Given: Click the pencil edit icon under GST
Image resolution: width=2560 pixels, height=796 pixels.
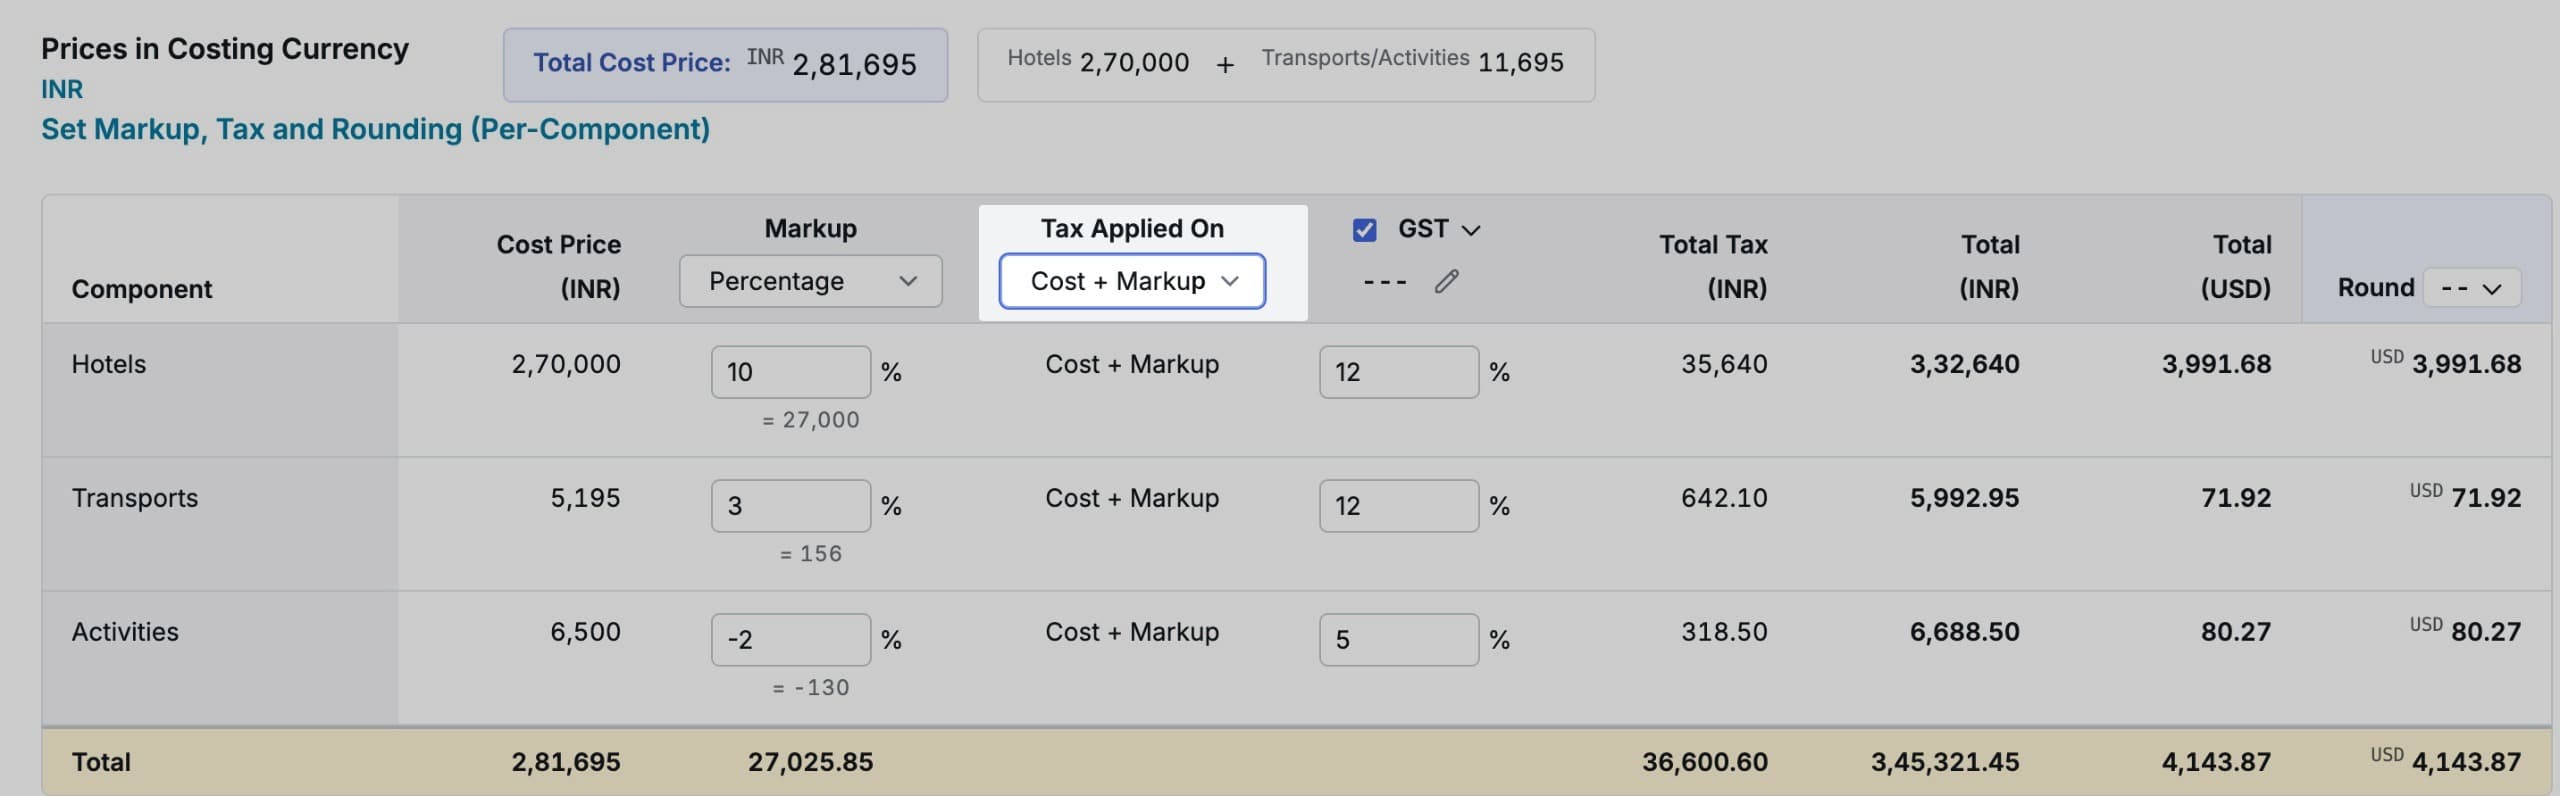Looking at the screenshot, I should coord(1446,282).
